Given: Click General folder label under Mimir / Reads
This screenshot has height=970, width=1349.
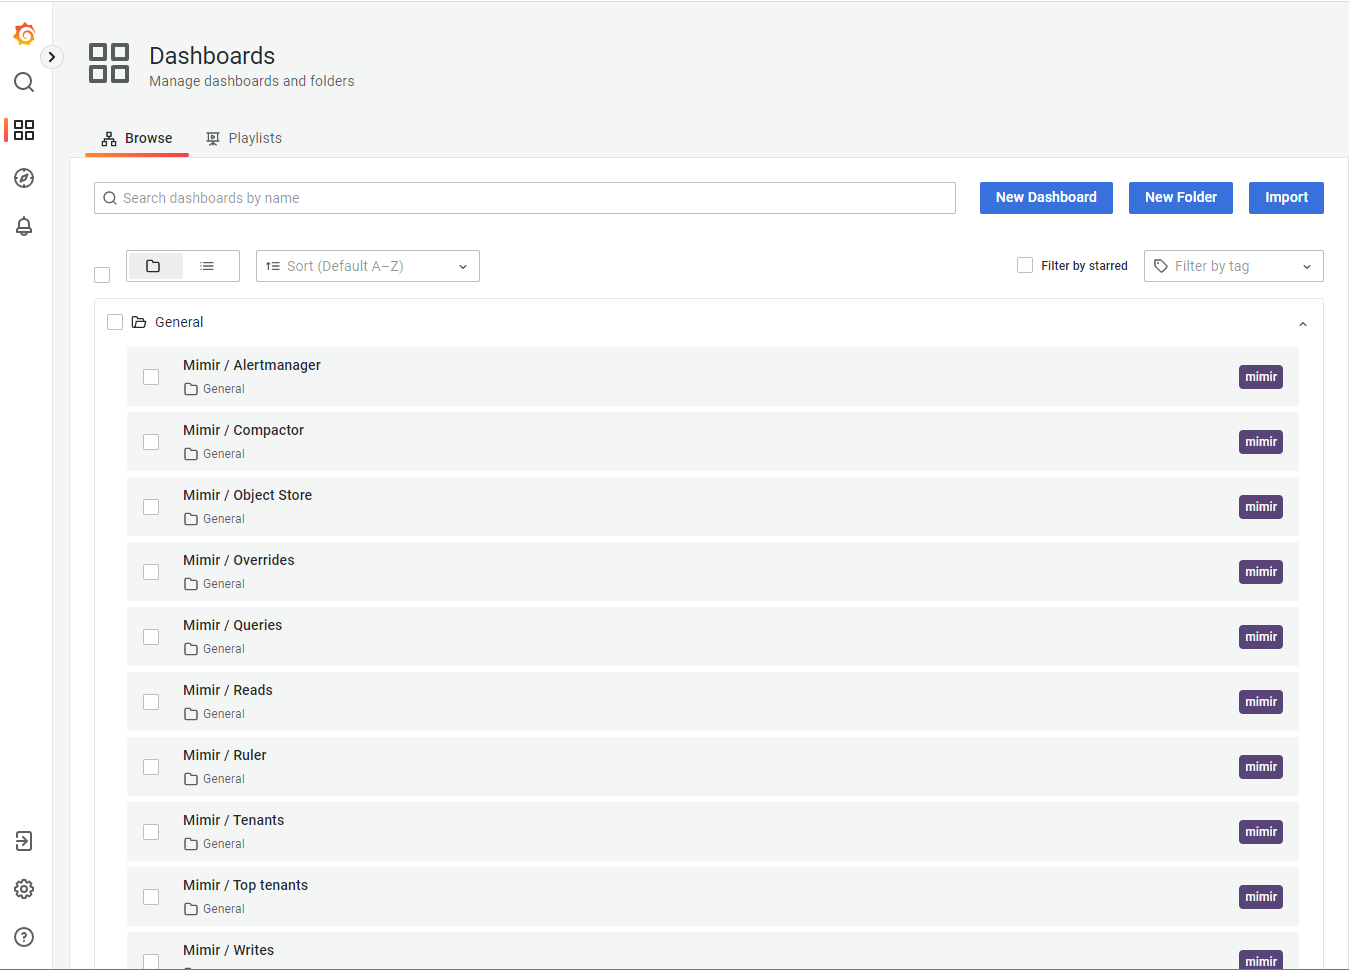Looking at the screenshot, I should point(224,714).
